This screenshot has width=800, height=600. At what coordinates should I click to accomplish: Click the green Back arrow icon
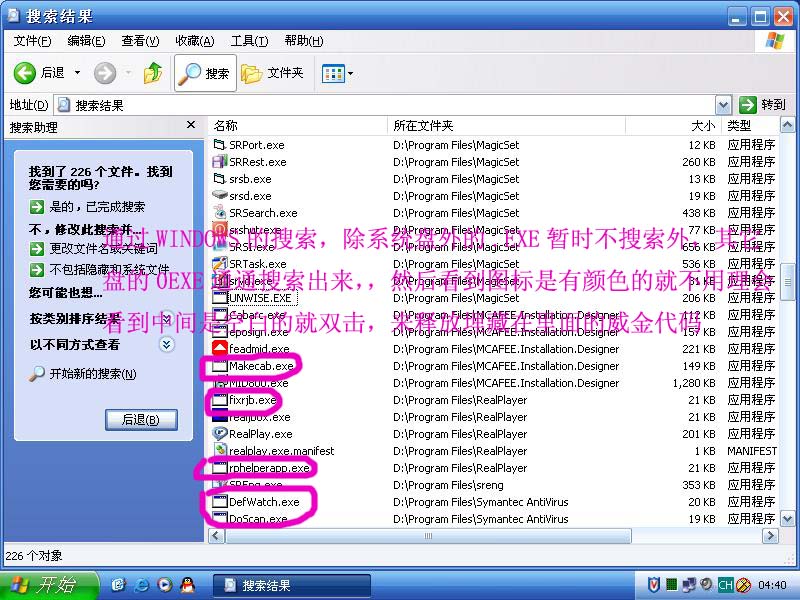point(24,73)
